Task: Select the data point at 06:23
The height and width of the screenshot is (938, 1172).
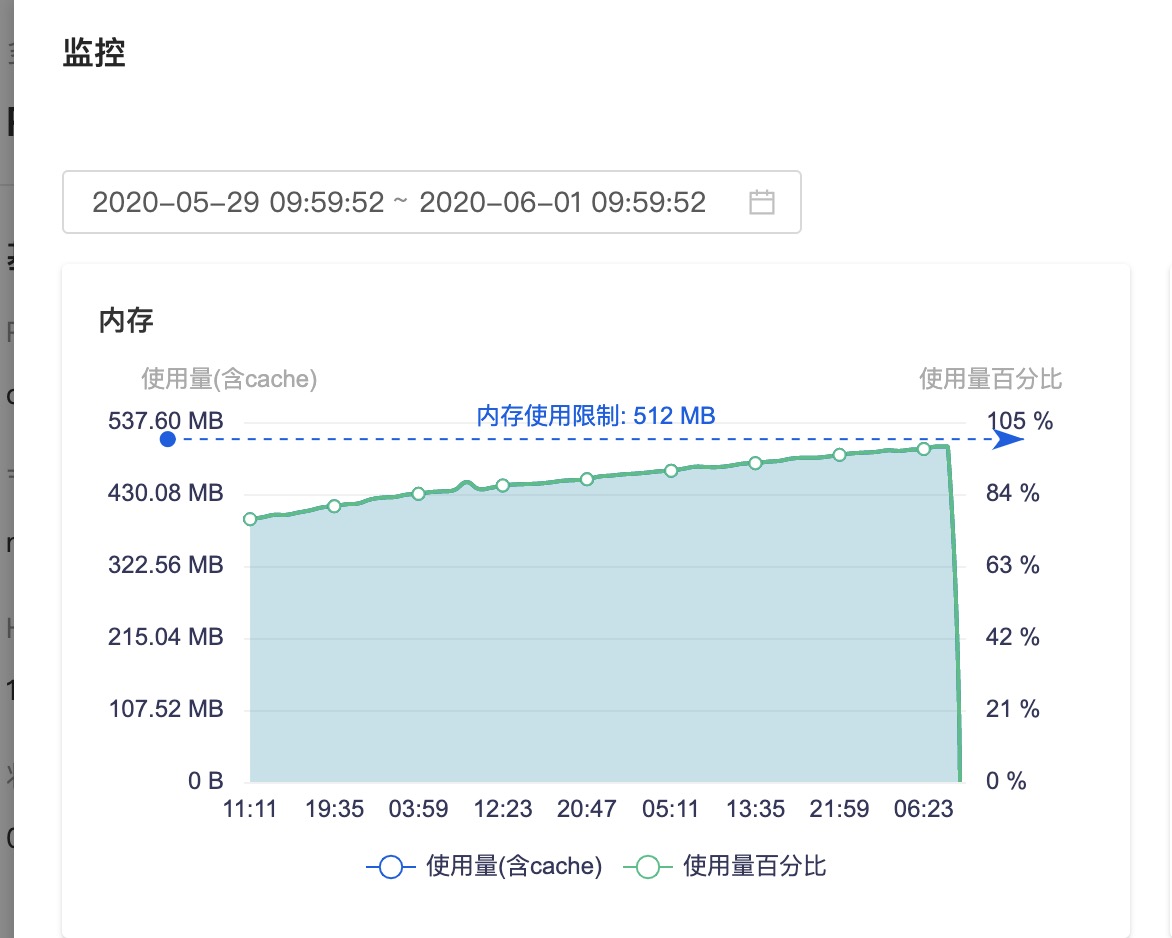Action: (924, 449)
